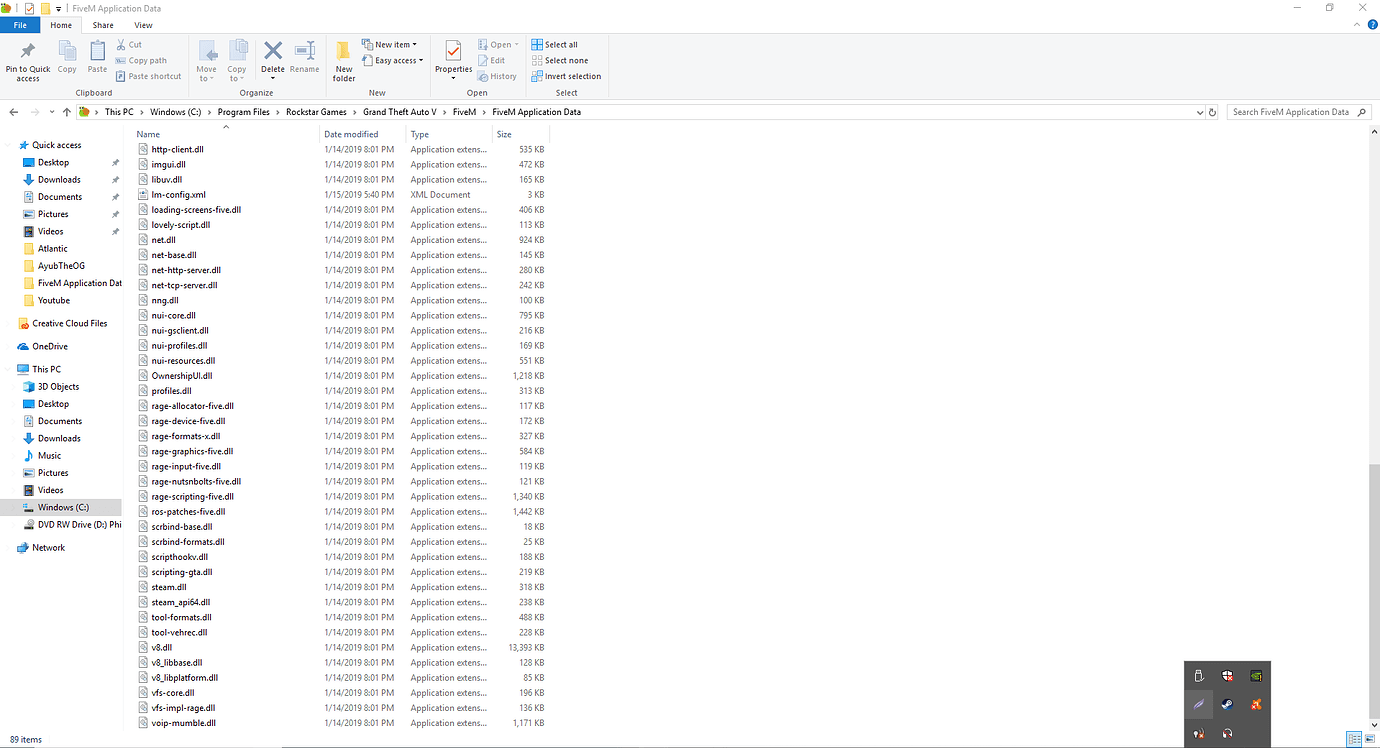The image size is (1380, 748).
Task: Pin current folder to Quick access
Action: 27,60
